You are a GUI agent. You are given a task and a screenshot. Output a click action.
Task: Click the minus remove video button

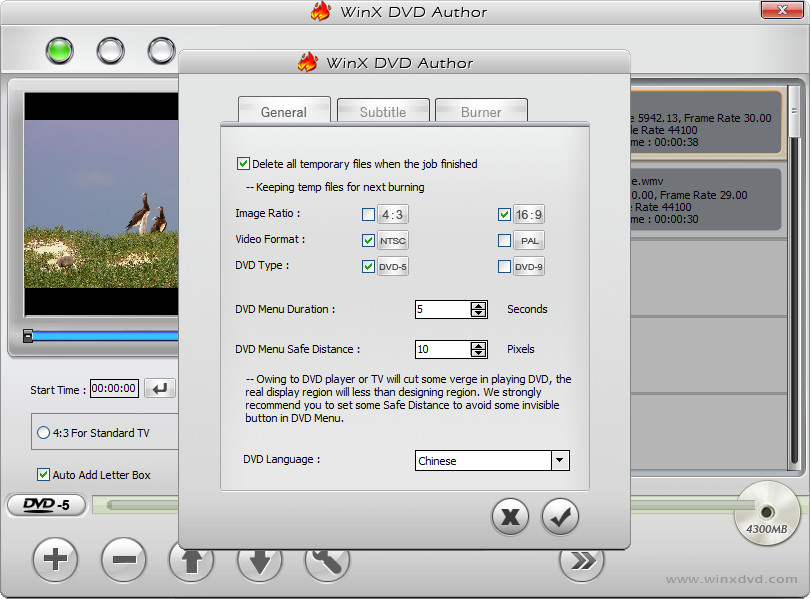pos(124,559)
